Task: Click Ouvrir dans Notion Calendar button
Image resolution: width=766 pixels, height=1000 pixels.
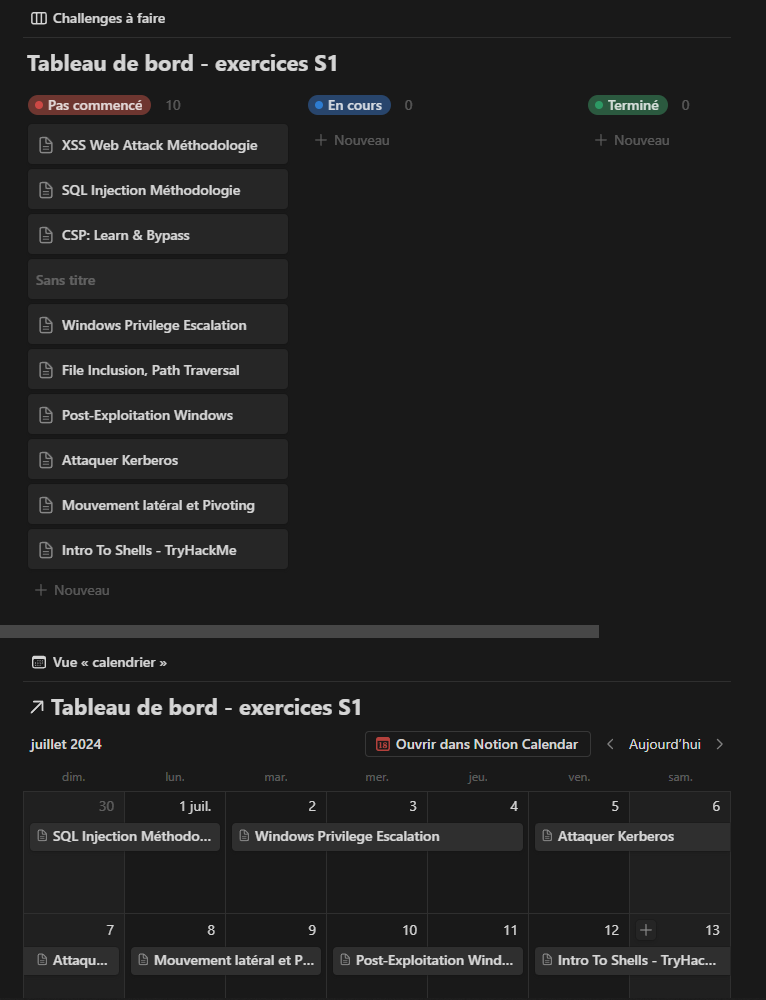Action: point(478,744)
